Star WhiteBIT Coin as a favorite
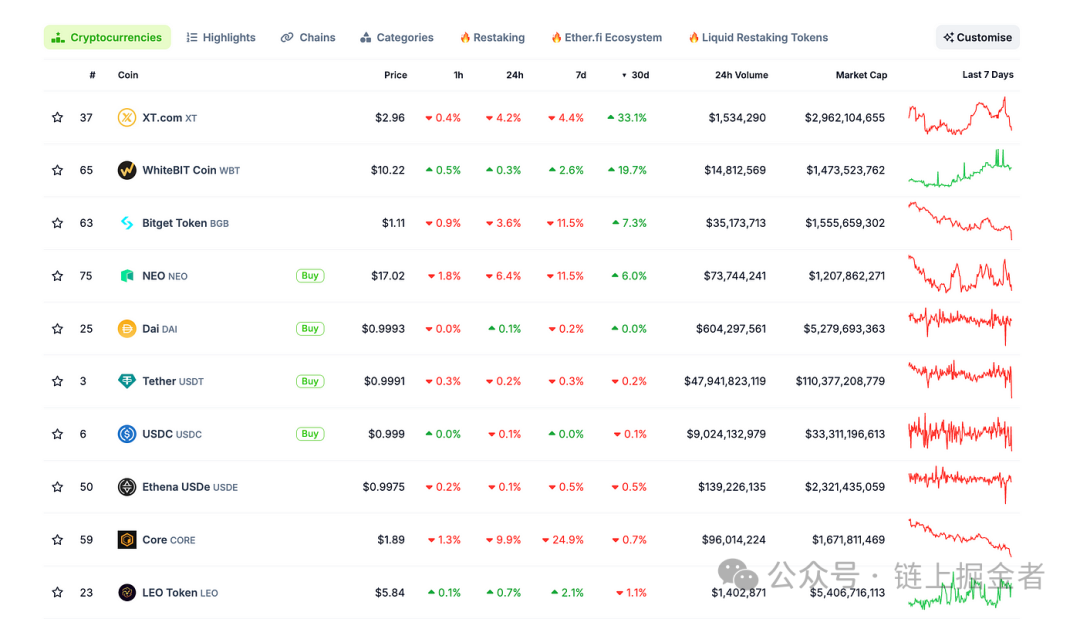Screen dimensions: 1080x619 tap(57, 170)
